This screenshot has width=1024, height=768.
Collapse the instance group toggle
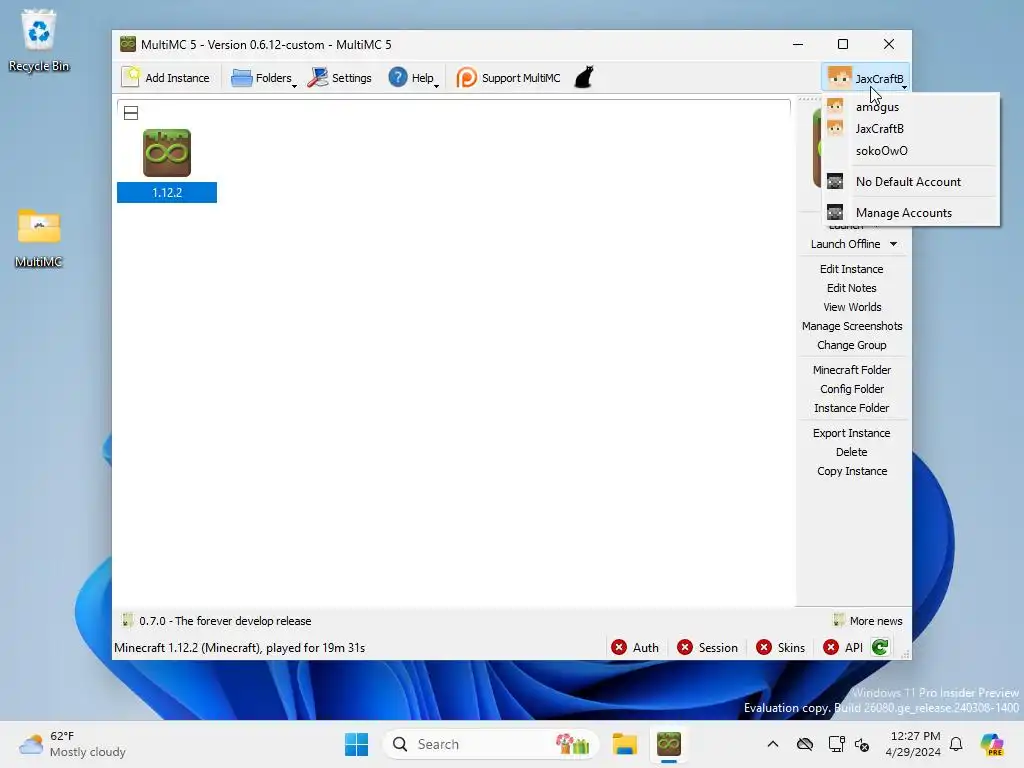(x=131, y=113)
